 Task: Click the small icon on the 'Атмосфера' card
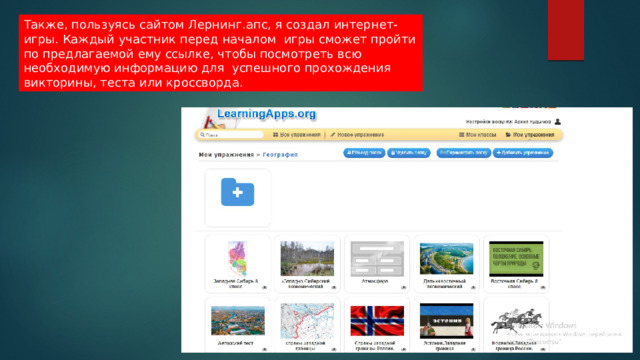tap(403, 288)
